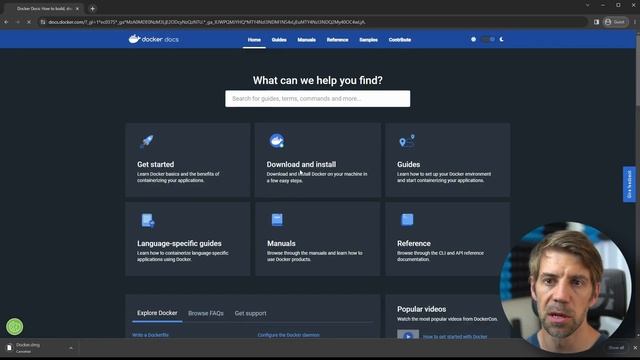
Task: Click the Docker docs whale logo
Action: [153, 39]
